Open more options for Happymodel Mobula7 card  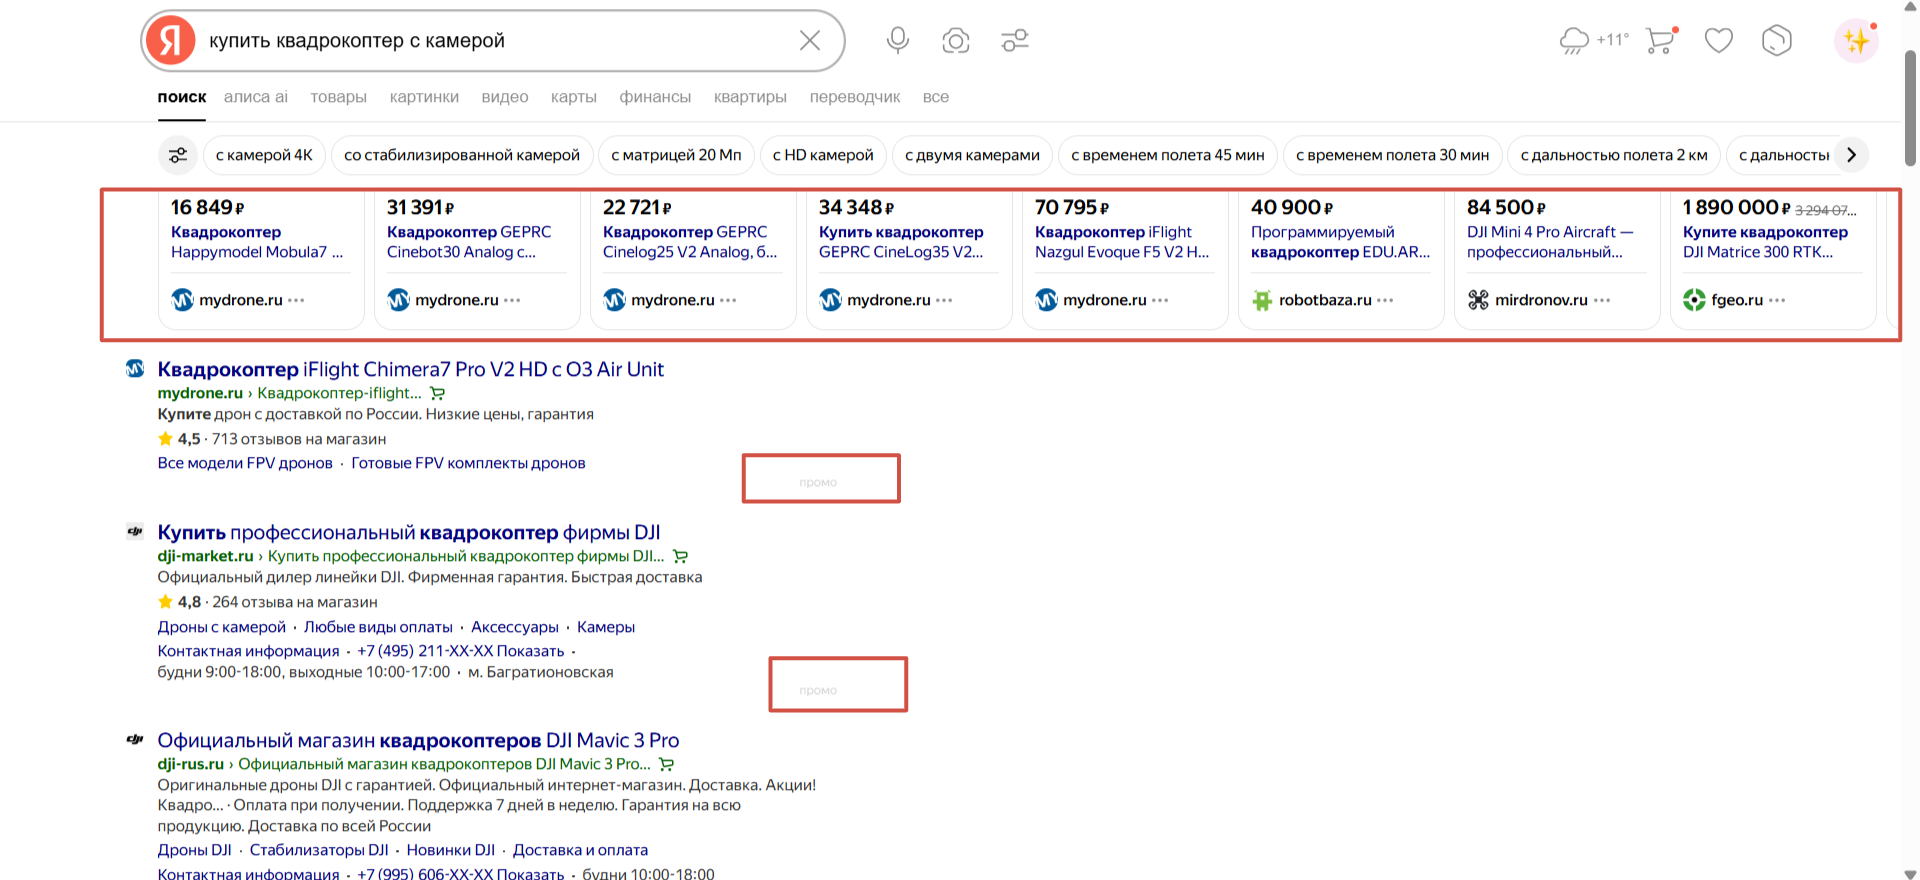tap(296, 300)
